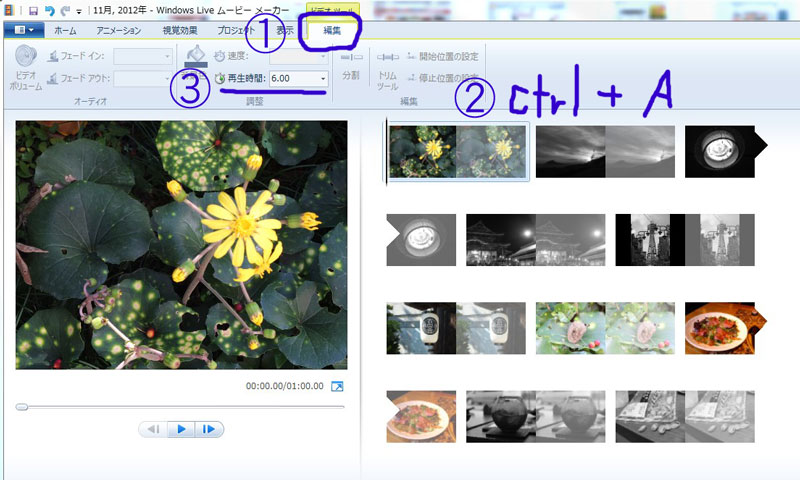Viewport: 800px width, 480px height.
Task: Step to the previous frame
Action: (x=154, y=429)
